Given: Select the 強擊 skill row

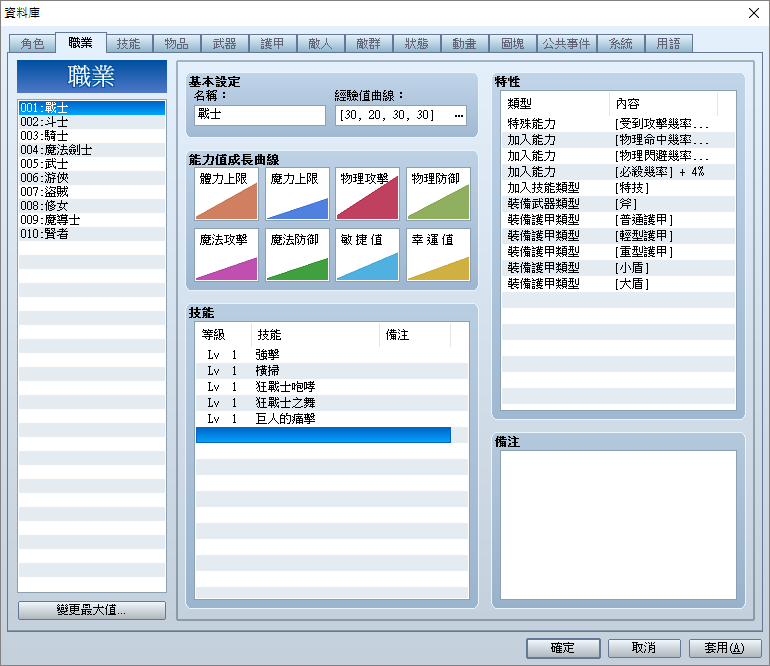Looking at the screenshot, I should [331, 355].
